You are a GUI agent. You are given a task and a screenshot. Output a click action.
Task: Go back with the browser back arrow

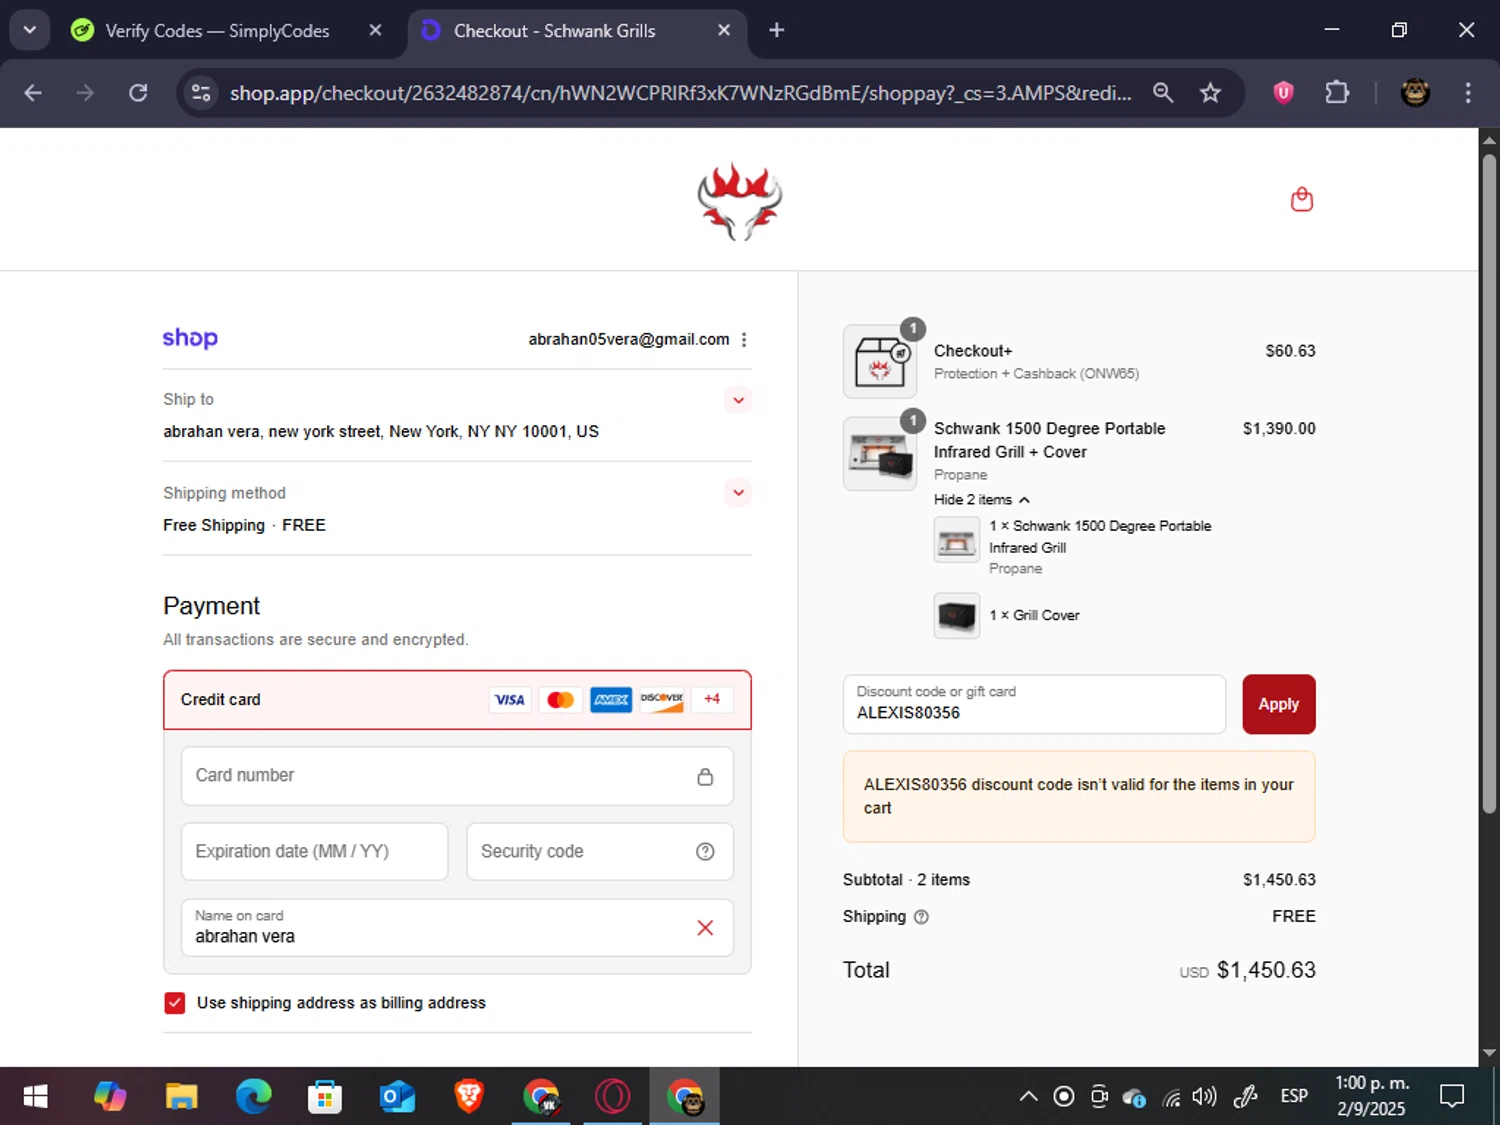point(33,93)
